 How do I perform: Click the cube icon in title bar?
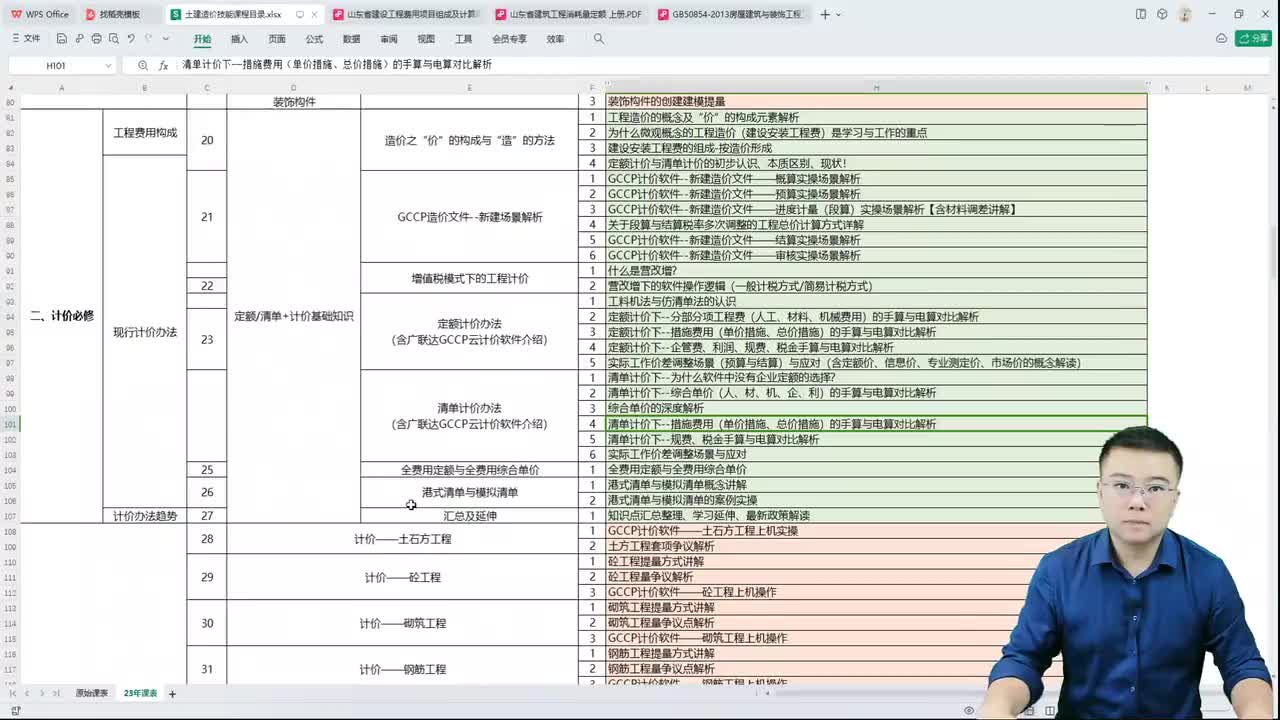pos(1162,14)
